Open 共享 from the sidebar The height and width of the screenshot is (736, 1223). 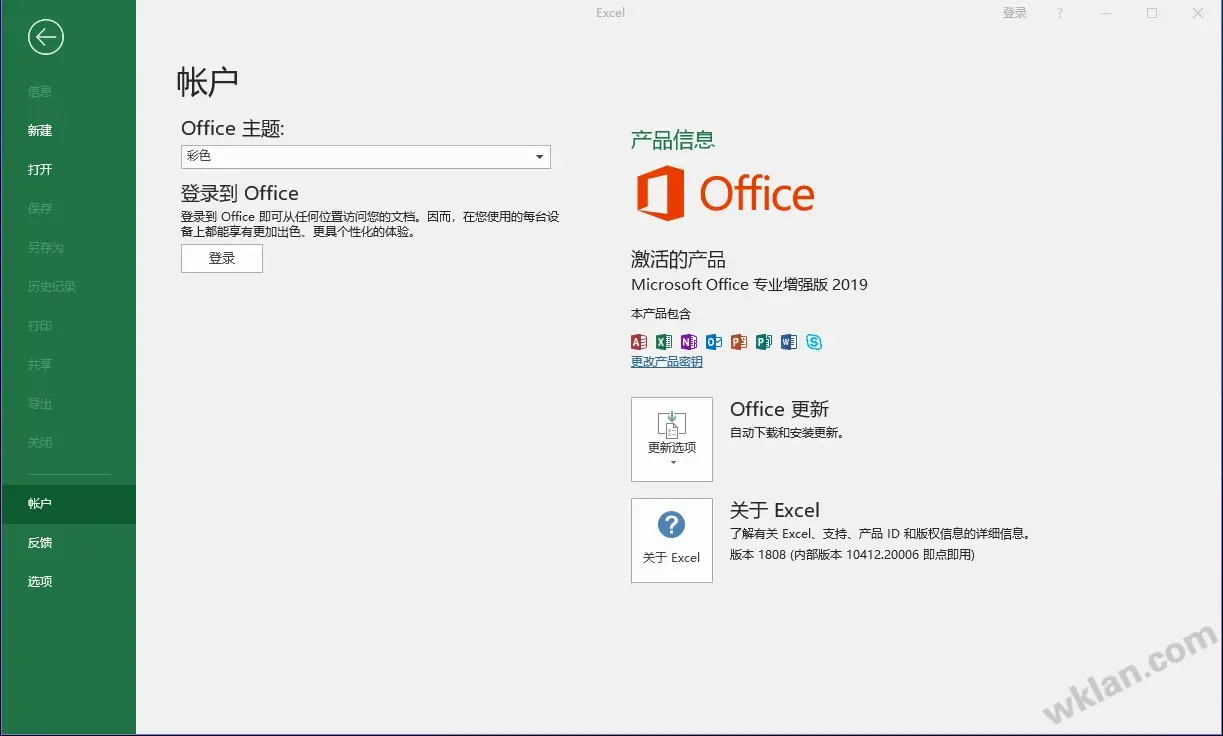[x=40, y=365]
